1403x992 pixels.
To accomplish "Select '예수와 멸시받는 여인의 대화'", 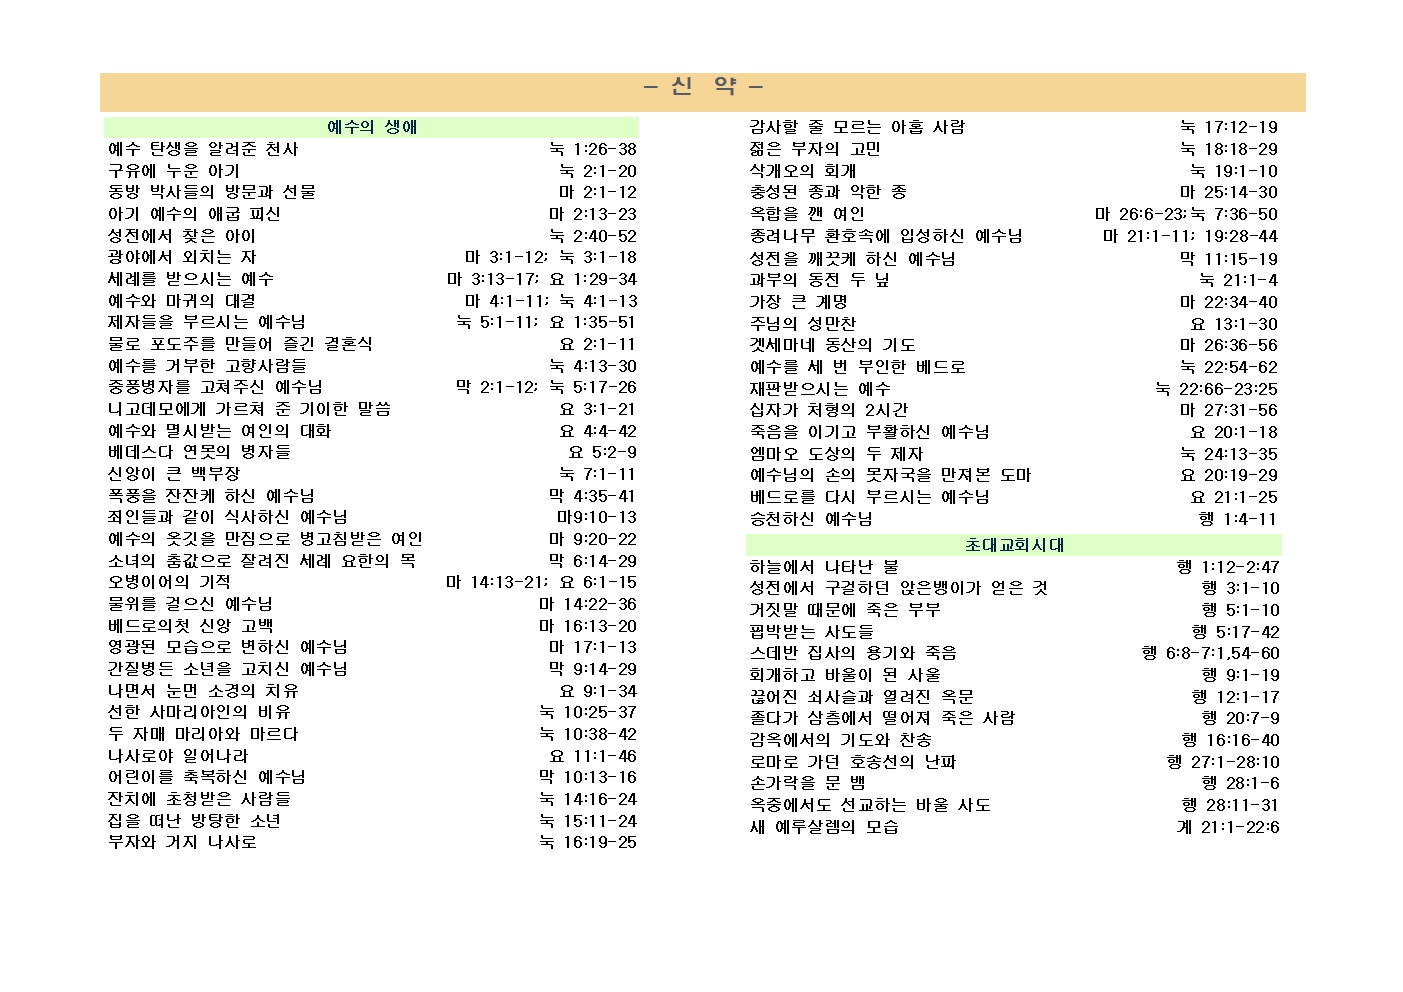I will 219,431.
